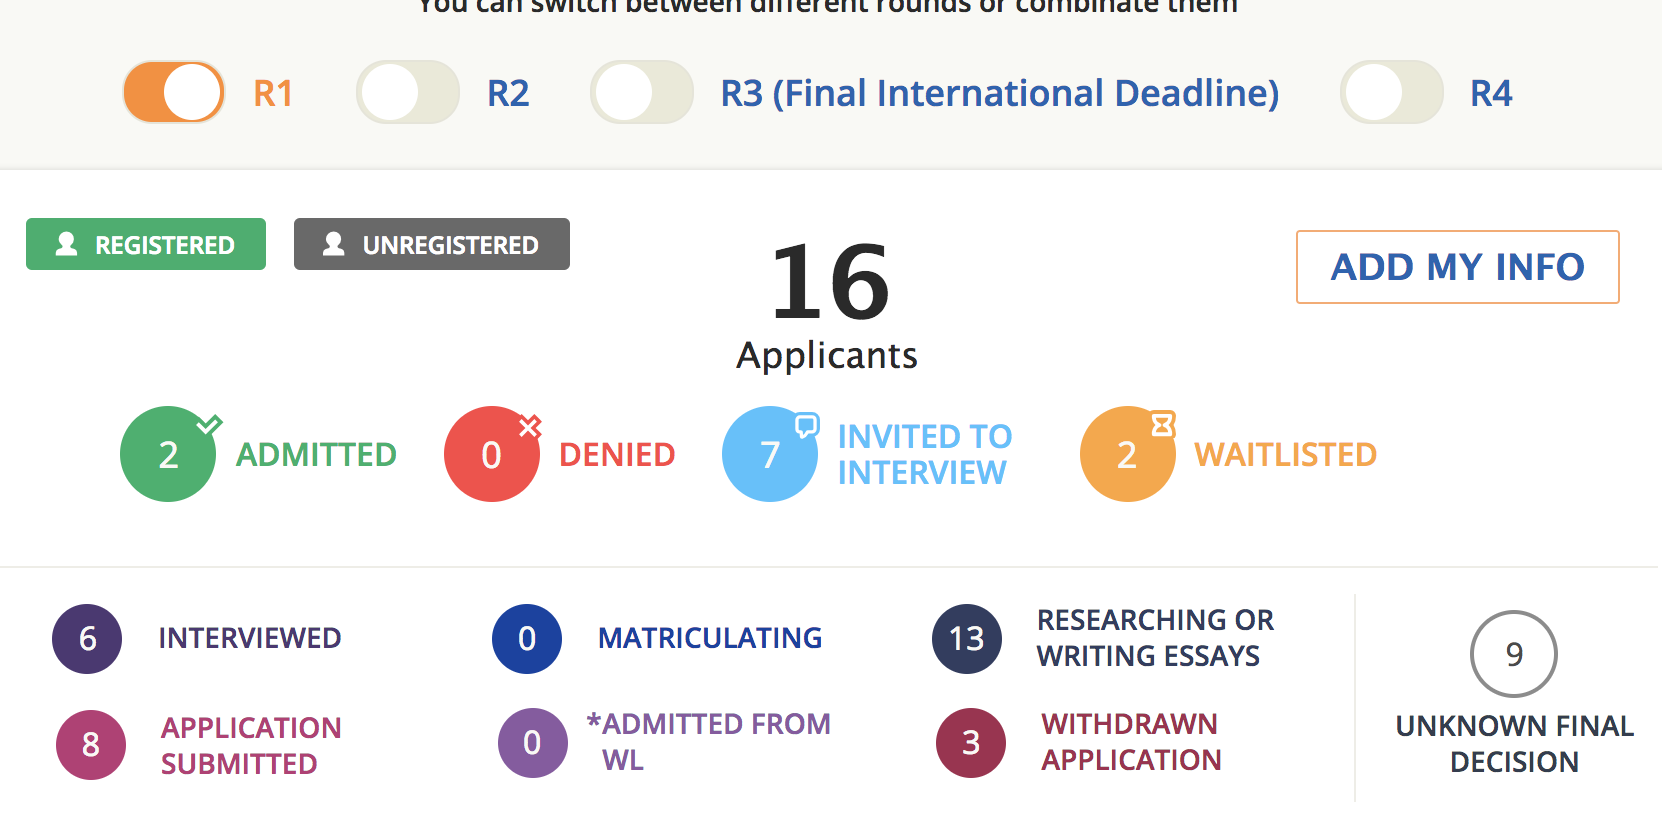Viewport: 1662px width, 826px height.
Task: Click the Invited to Interview label
Action: [924, 454]
